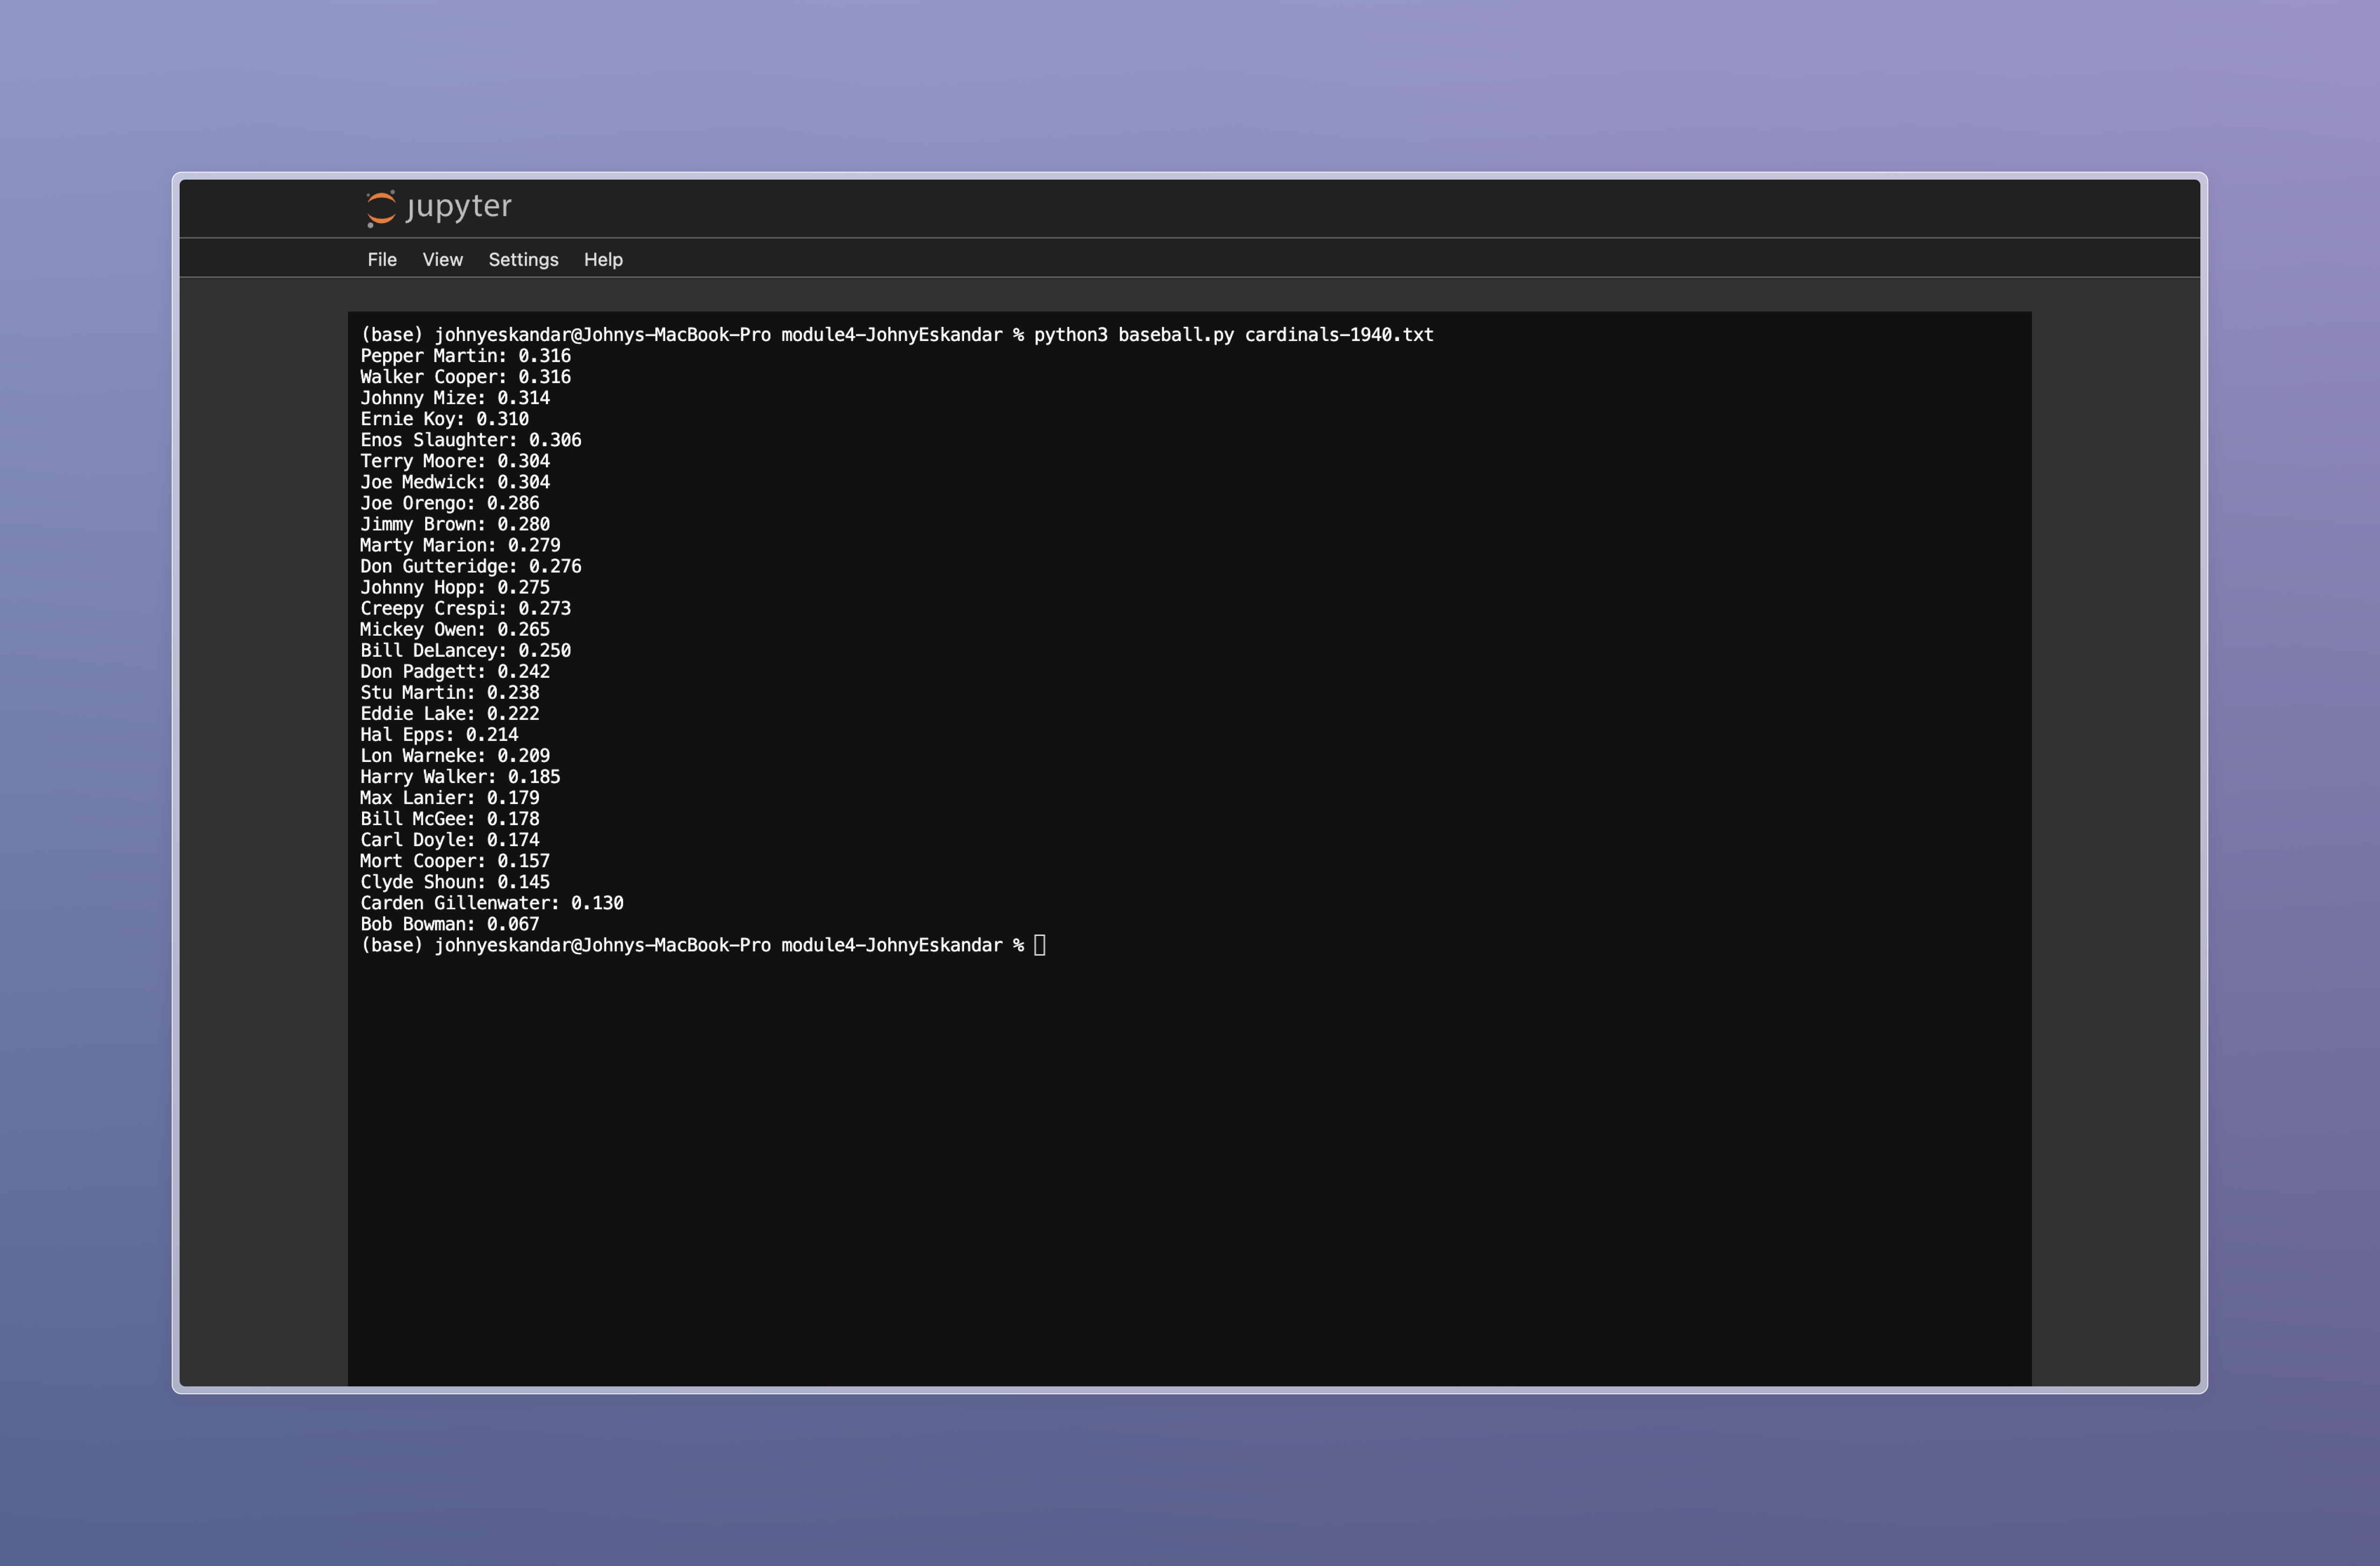Click the Johnny Mize: 0.314 line

pyautogui.click(x=454, y=398)
